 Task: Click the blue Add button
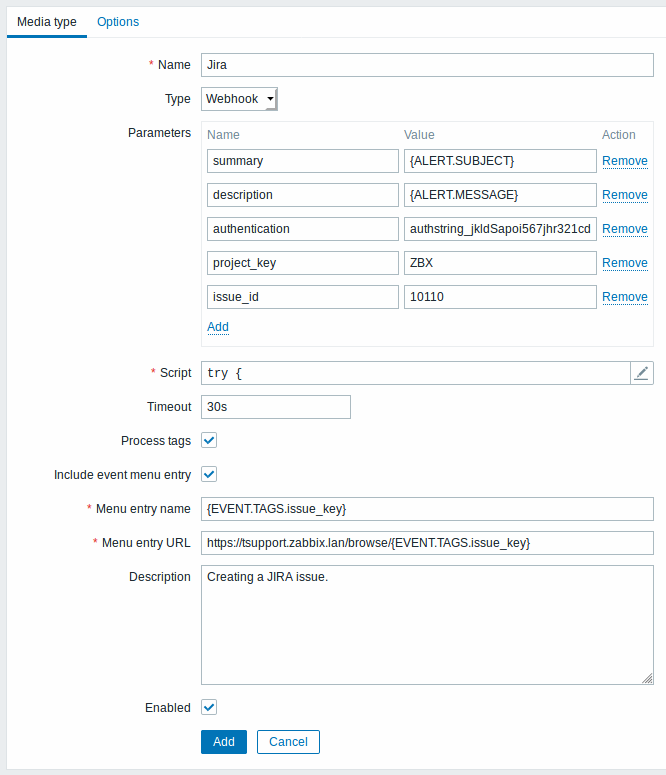224,742
